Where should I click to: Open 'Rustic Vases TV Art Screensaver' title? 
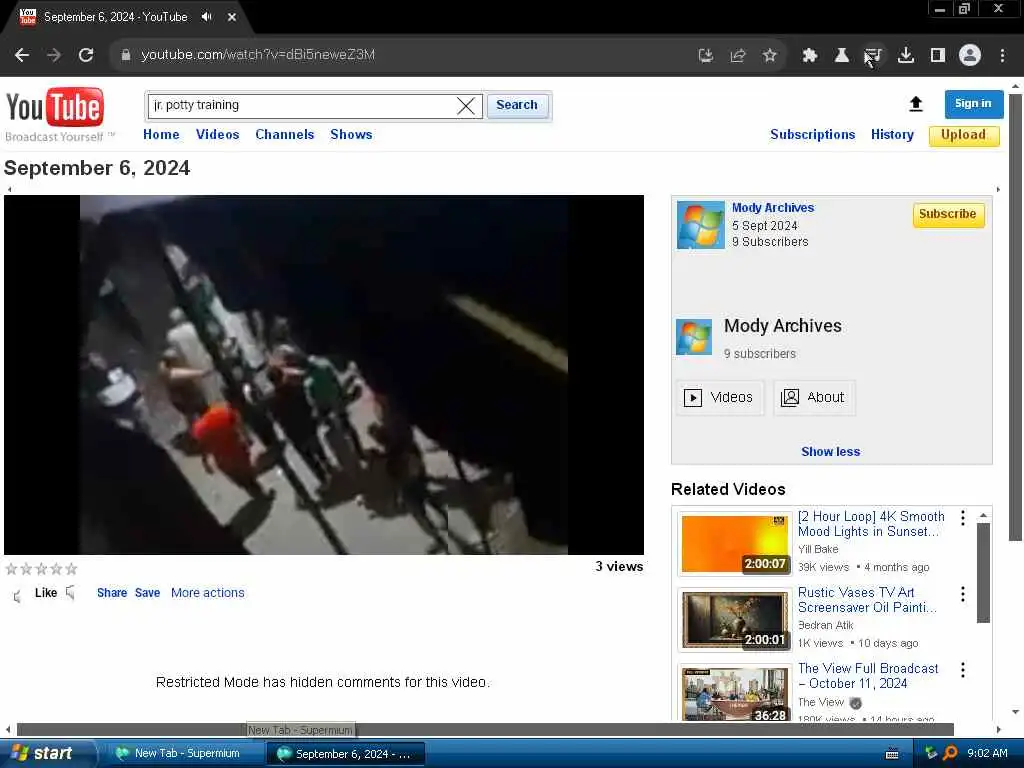[867, 600]
